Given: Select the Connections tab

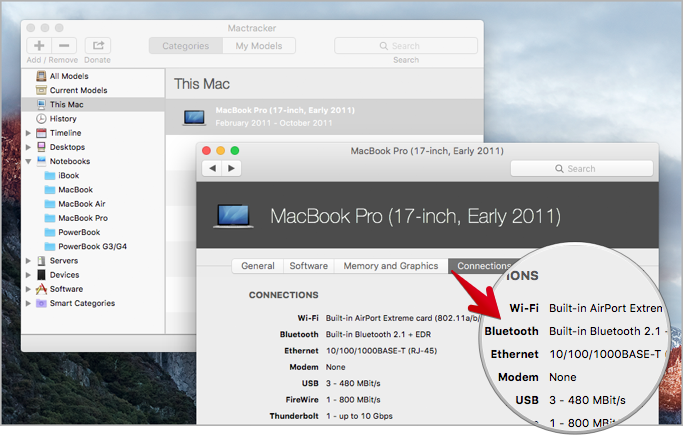Looking at the screenshot, I should (x=484, y=266).
